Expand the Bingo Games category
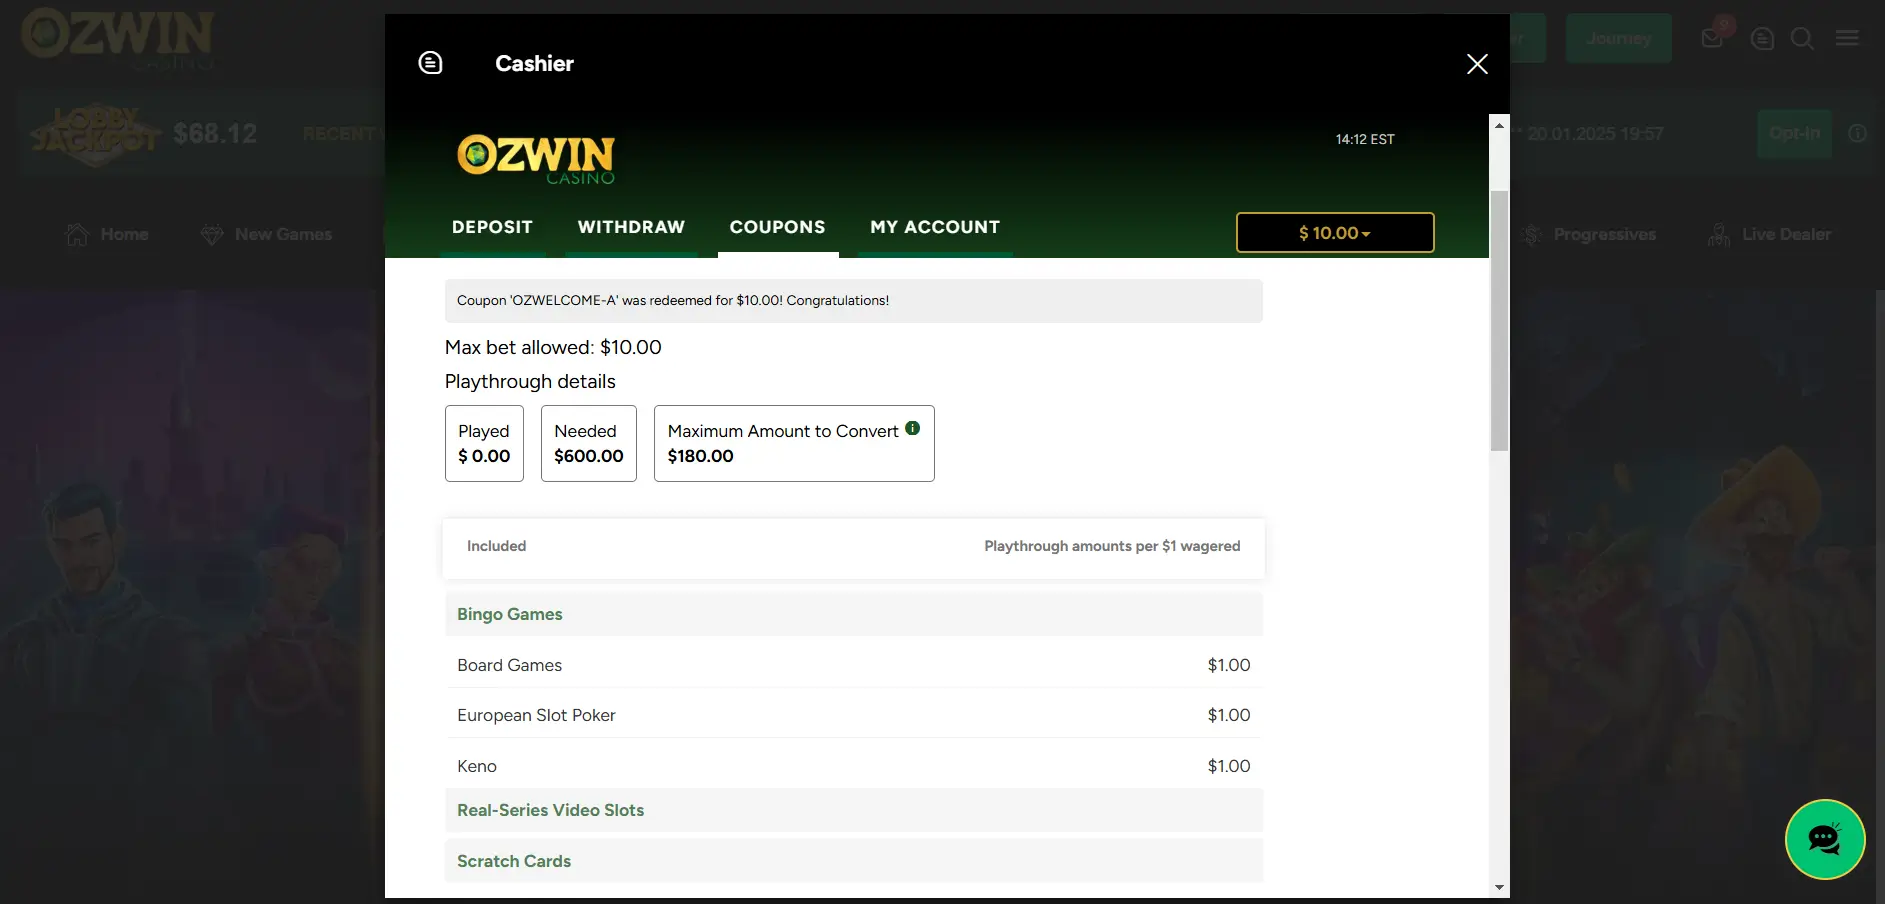This screenshot has height=904, width=1885. pos(853,614)
